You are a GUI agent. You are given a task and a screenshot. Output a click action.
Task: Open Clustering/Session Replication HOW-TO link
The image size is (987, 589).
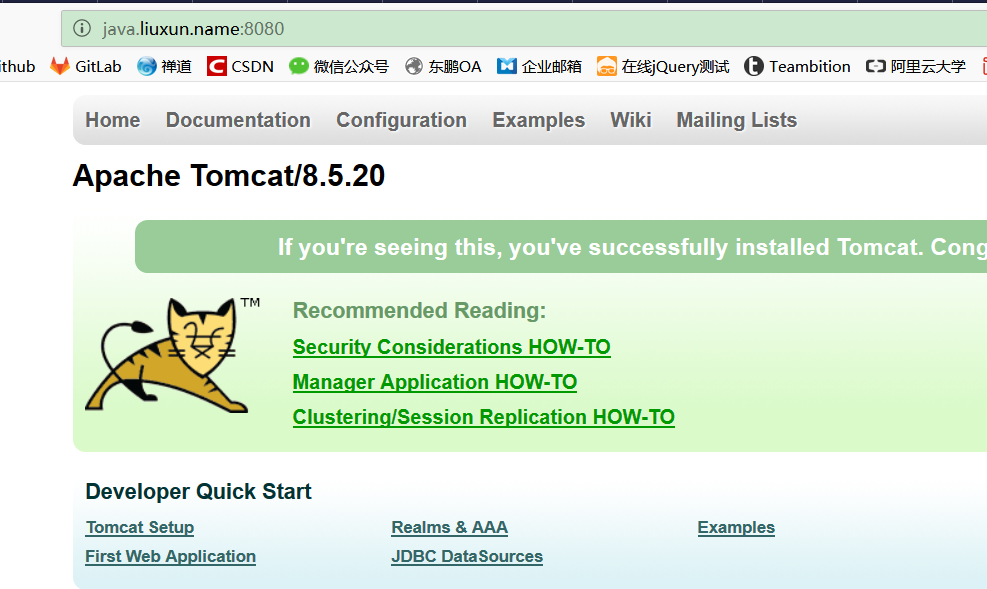coord(483,417)
